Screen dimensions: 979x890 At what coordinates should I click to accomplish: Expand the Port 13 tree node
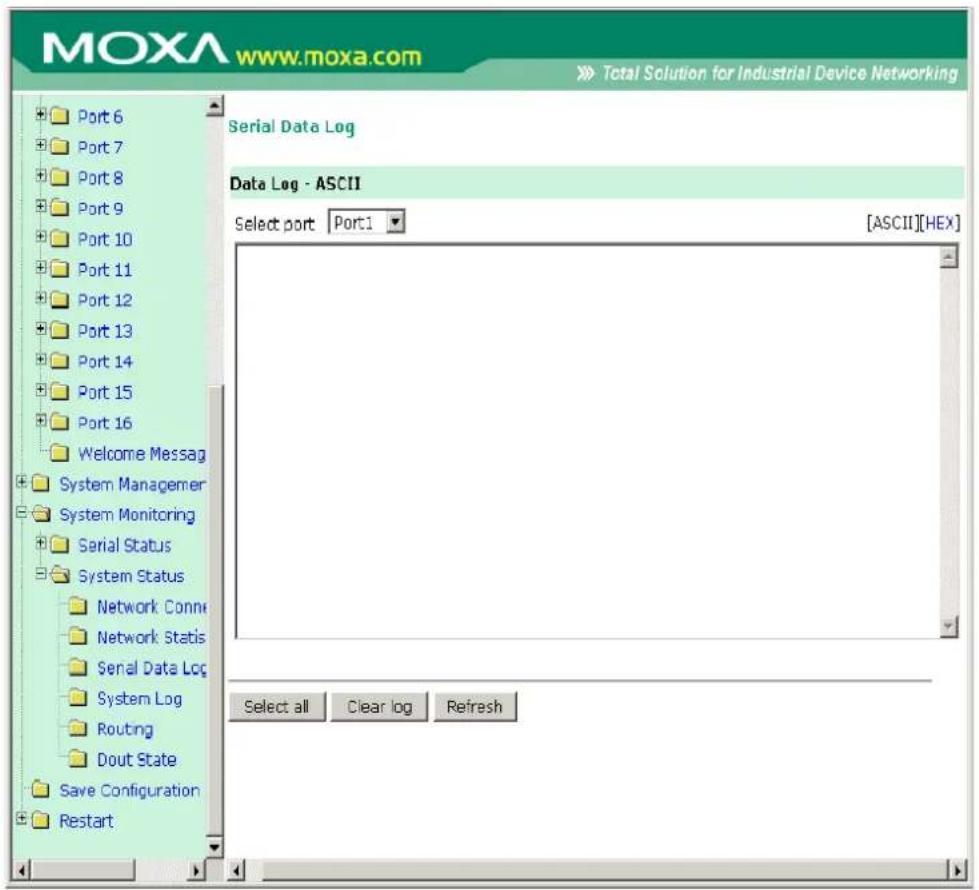[x=41, y=329]
